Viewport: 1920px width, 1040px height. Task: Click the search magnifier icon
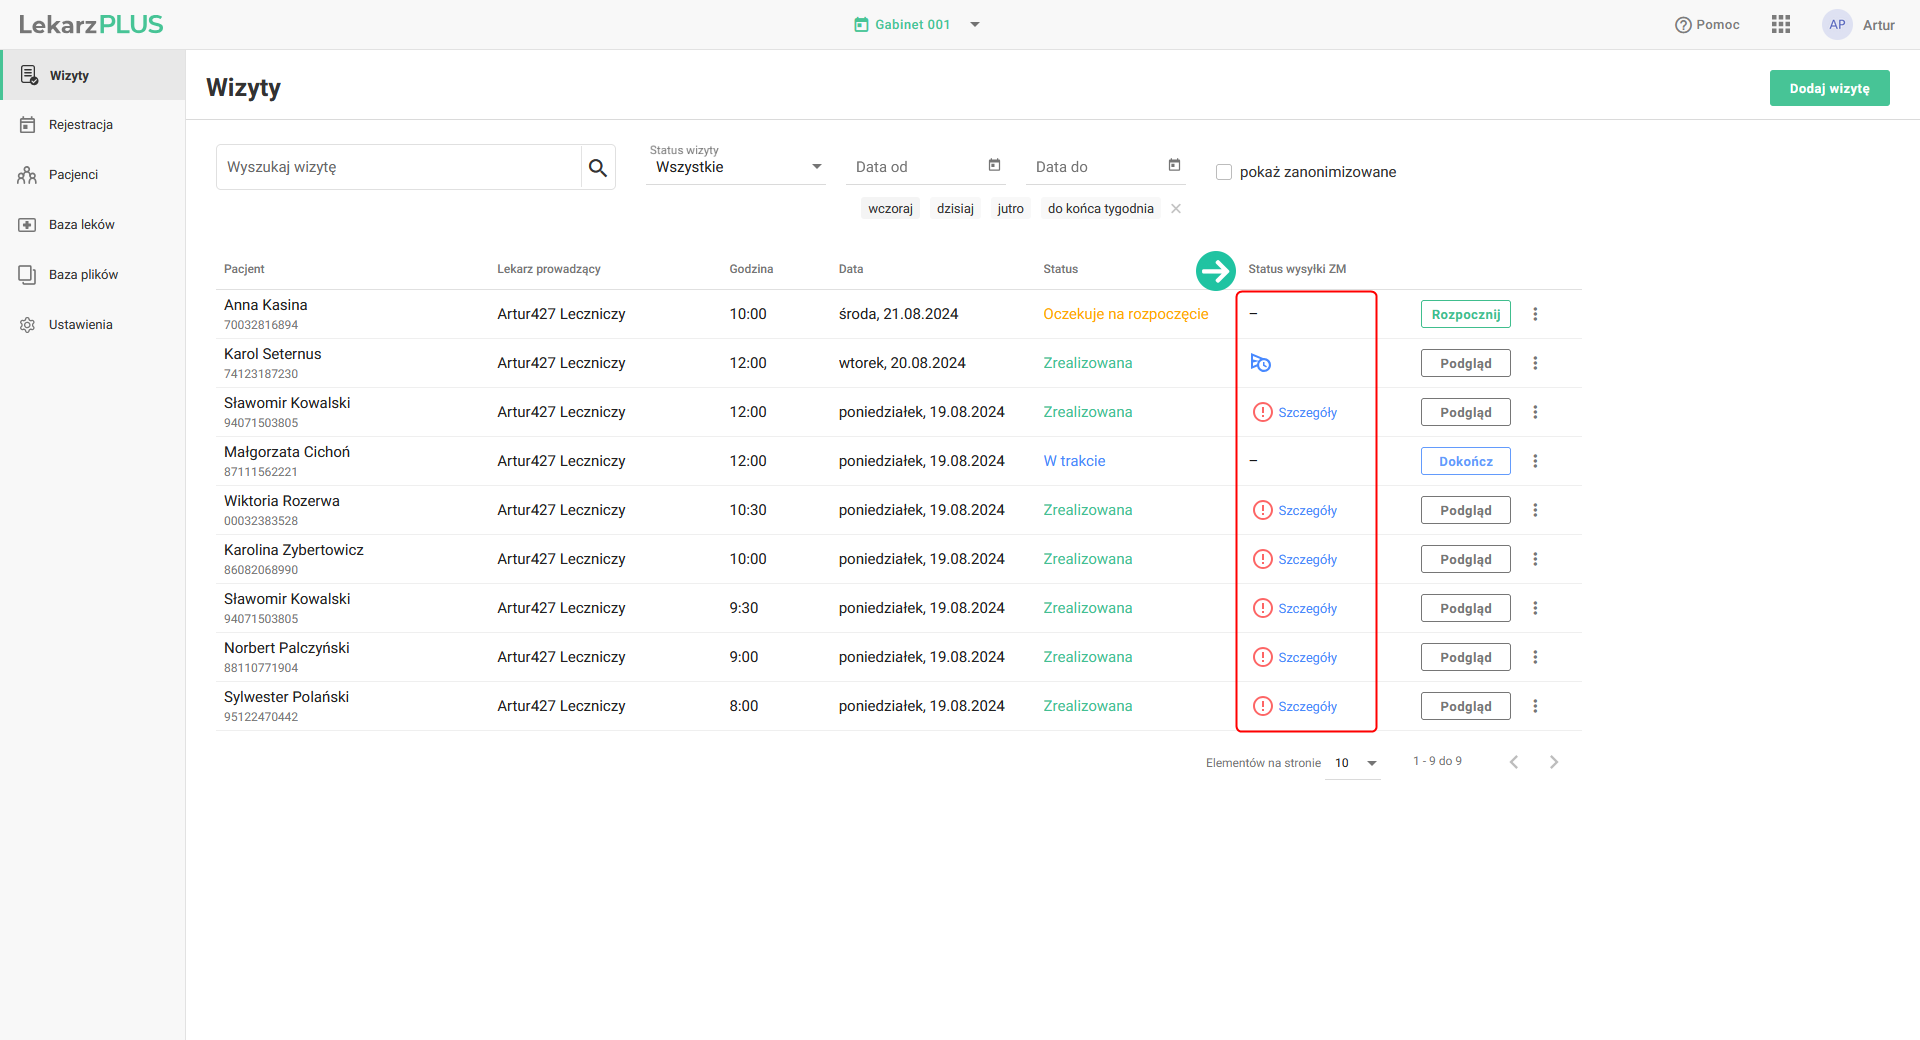(x=597, y=168)
